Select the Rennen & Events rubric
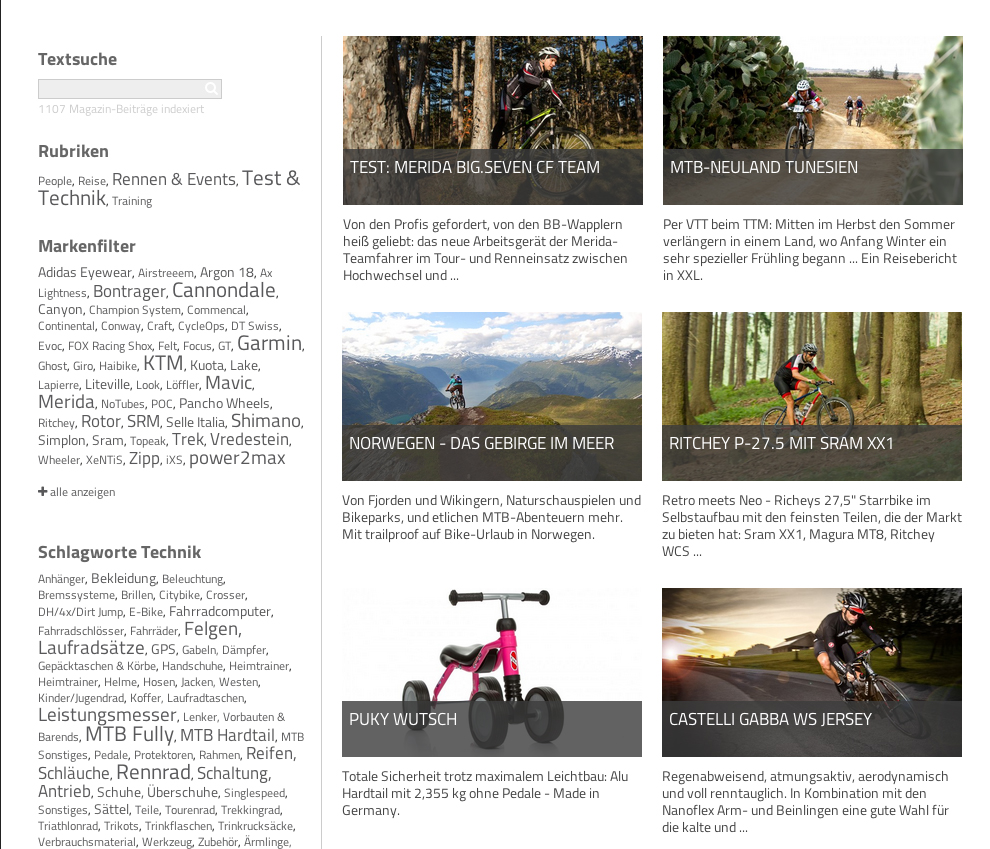Image resolution: width=990 pixels, height=849 pixels. [x=174, y=179]
